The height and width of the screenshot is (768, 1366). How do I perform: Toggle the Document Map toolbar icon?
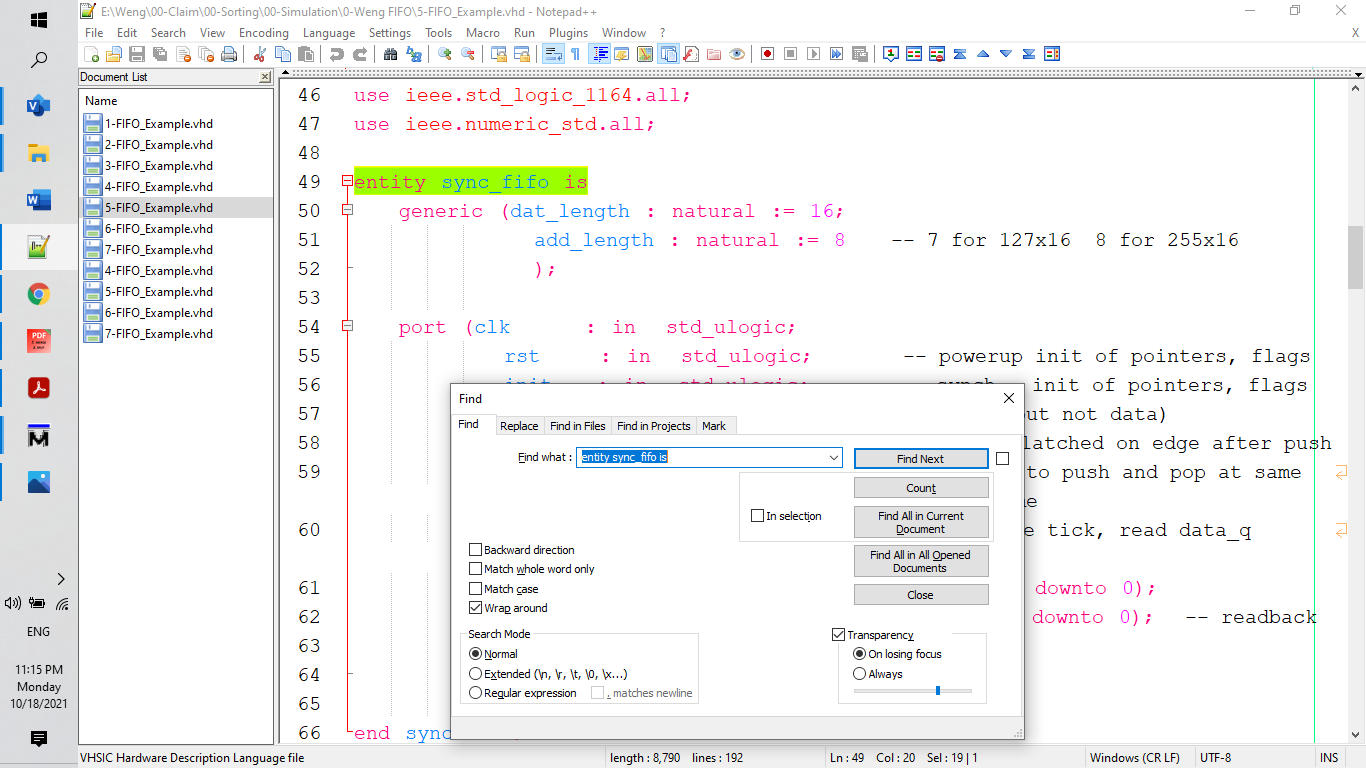pos(644,54)
